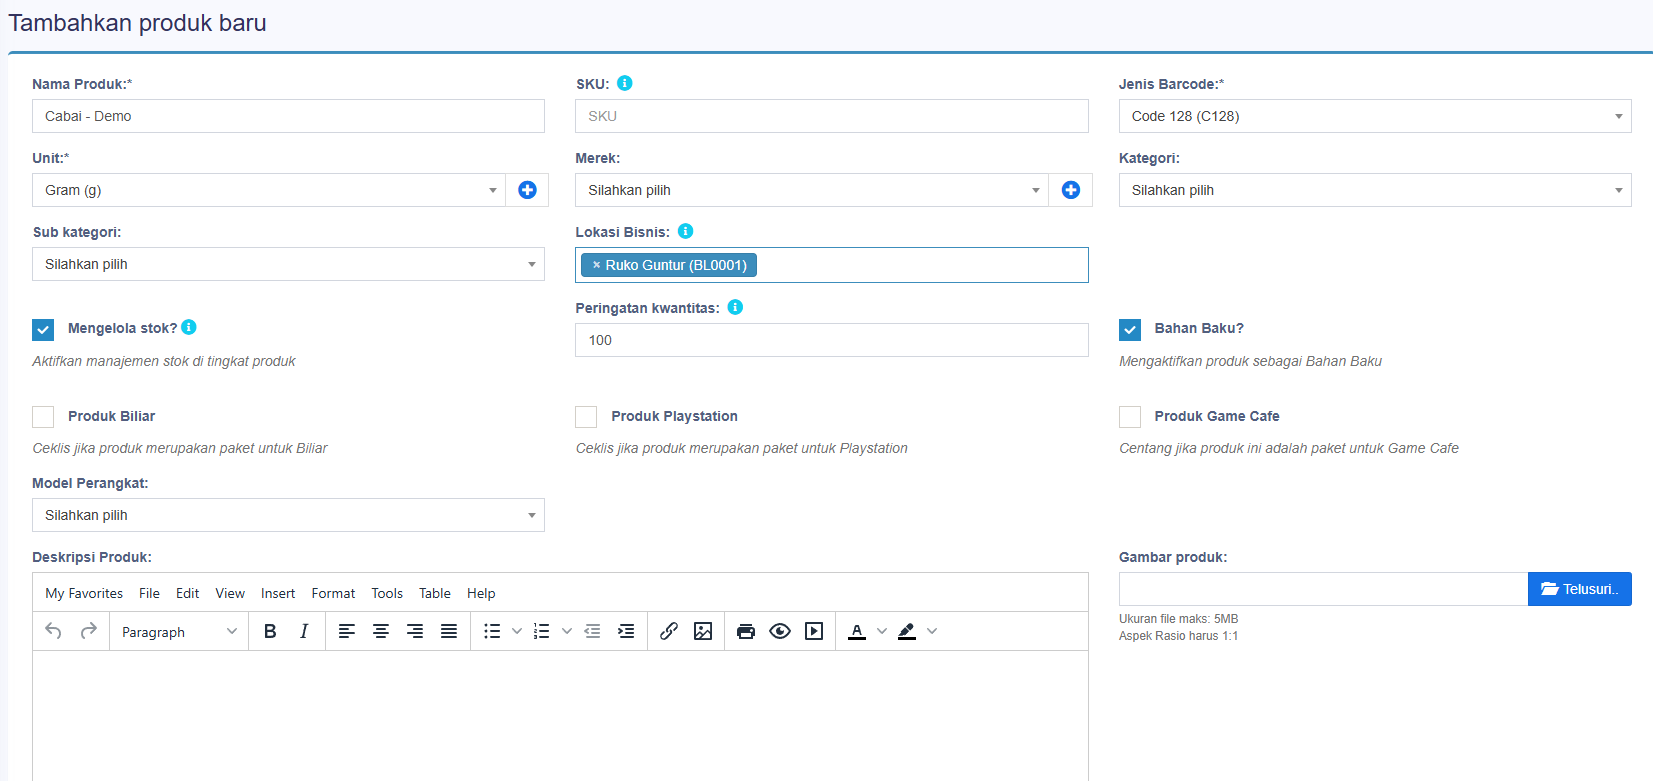The width and height of the screenshot is (1653, 781).
Task: Click the Telusuri browse button
Action: 1580,589
